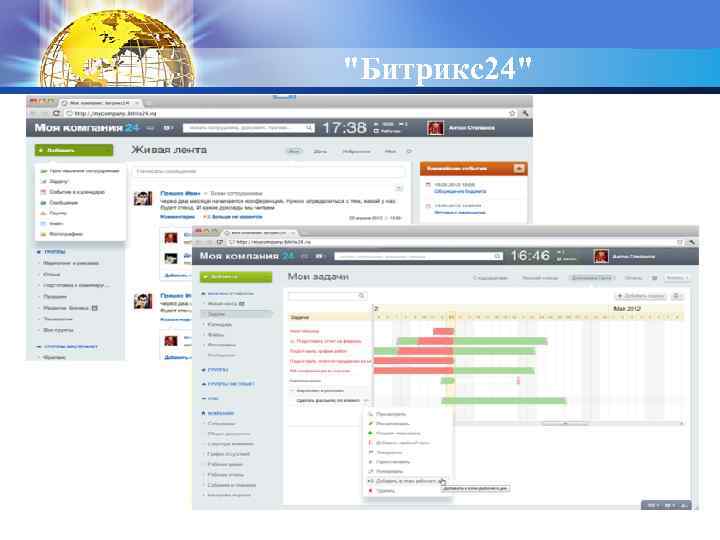Screen dimensions: 720x540
Task: Open settings dropdown beside Добавить задачу
Action: coord(677,296)
